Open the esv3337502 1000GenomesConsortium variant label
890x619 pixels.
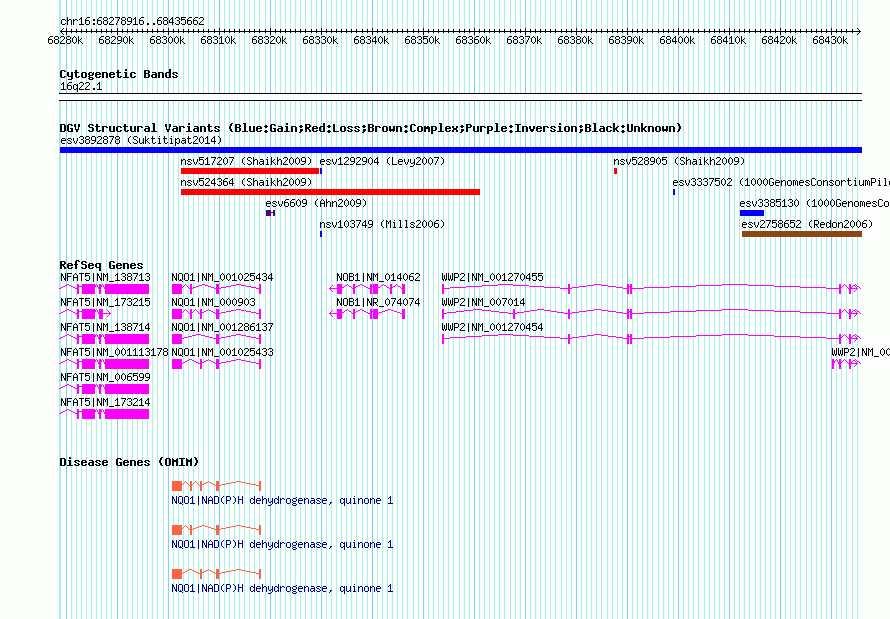781,183
